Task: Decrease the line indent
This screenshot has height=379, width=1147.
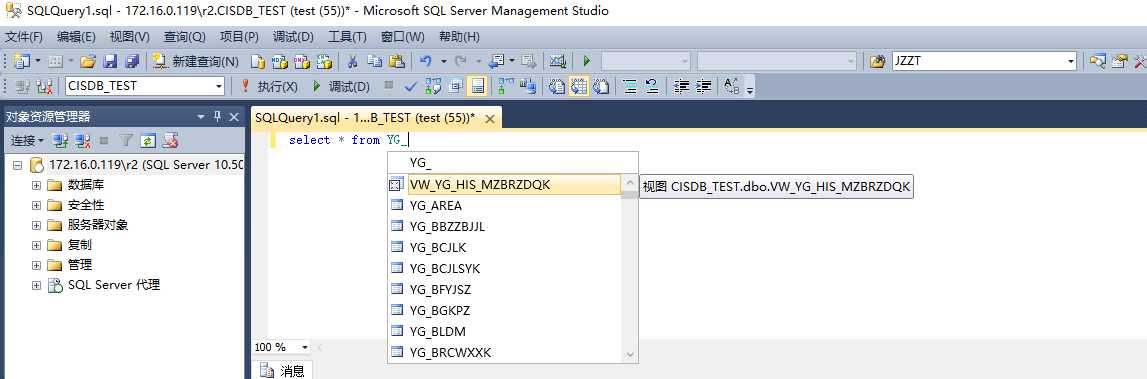Action: point(682,86)
